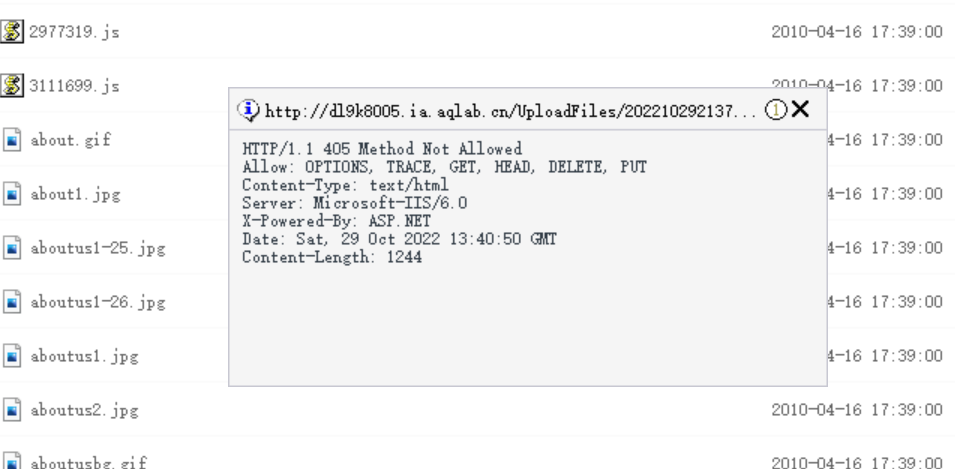
Task: Click the about1.jpg image file icon
Action: [9, 194]
